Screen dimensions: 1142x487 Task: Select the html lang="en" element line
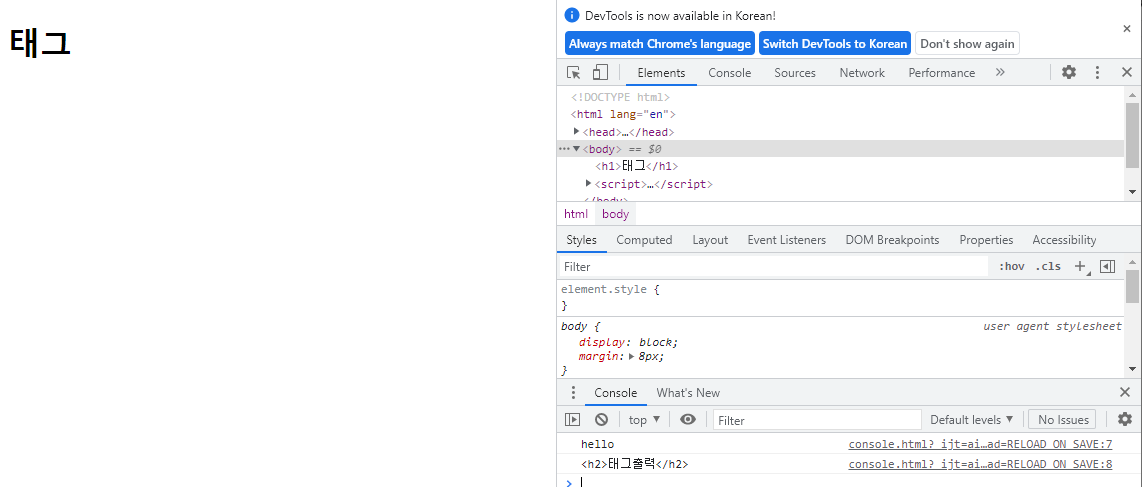[623, 114]
